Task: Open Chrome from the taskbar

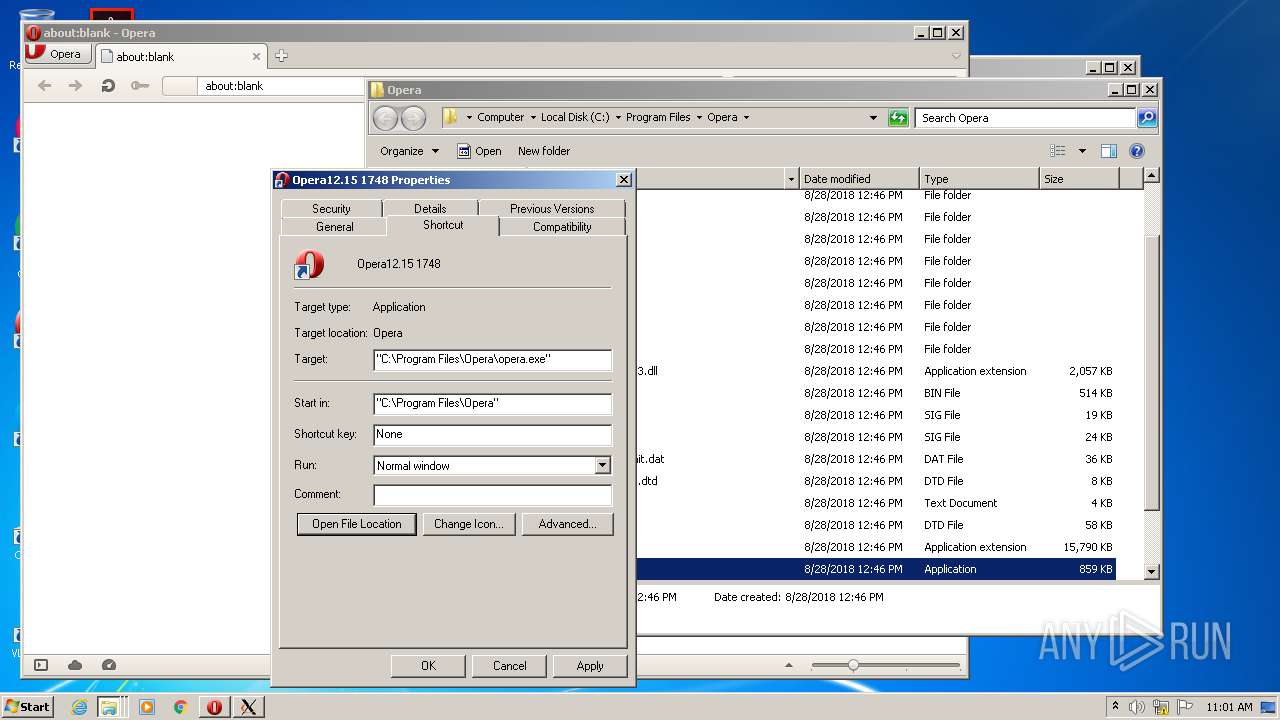Action: pos(180,707)
